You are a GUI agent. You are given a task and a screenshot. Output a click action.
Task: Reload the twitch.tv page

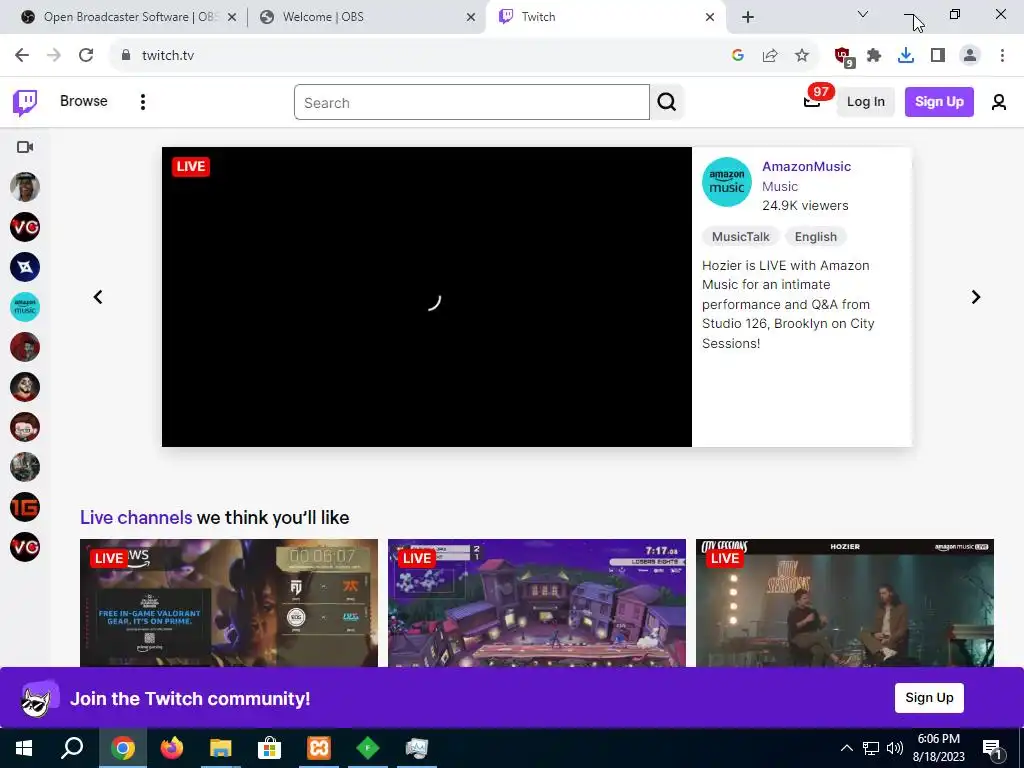[86, 55]
